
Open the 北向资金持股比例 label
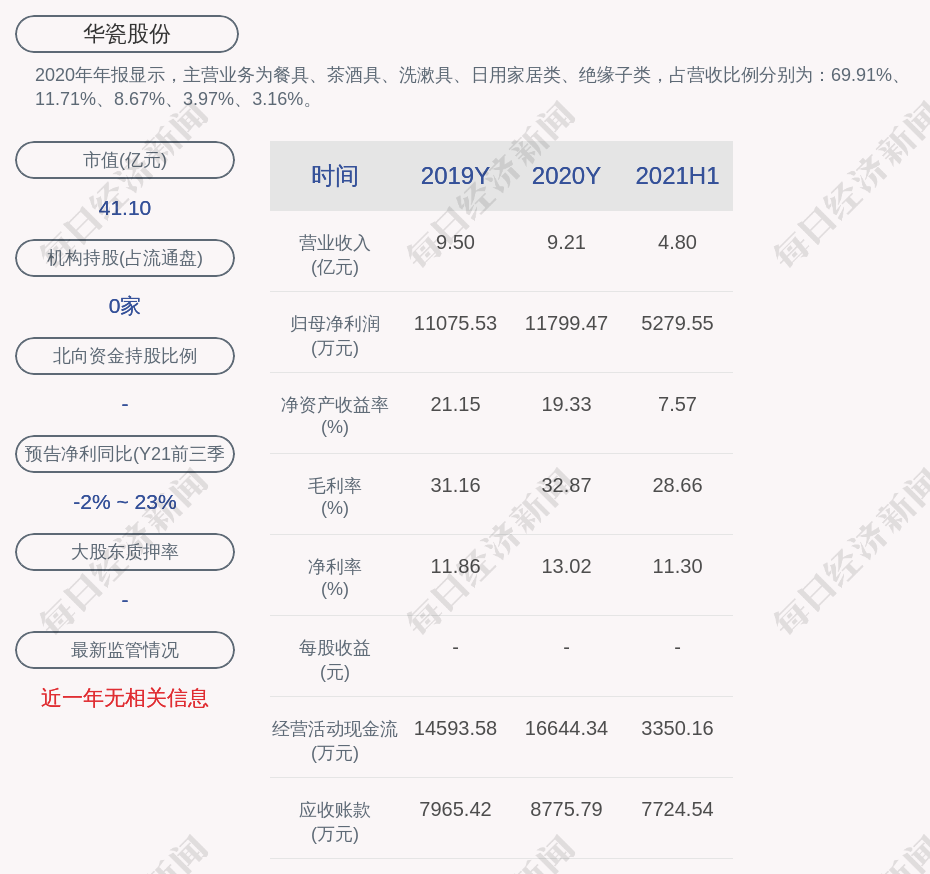[125, 356]
